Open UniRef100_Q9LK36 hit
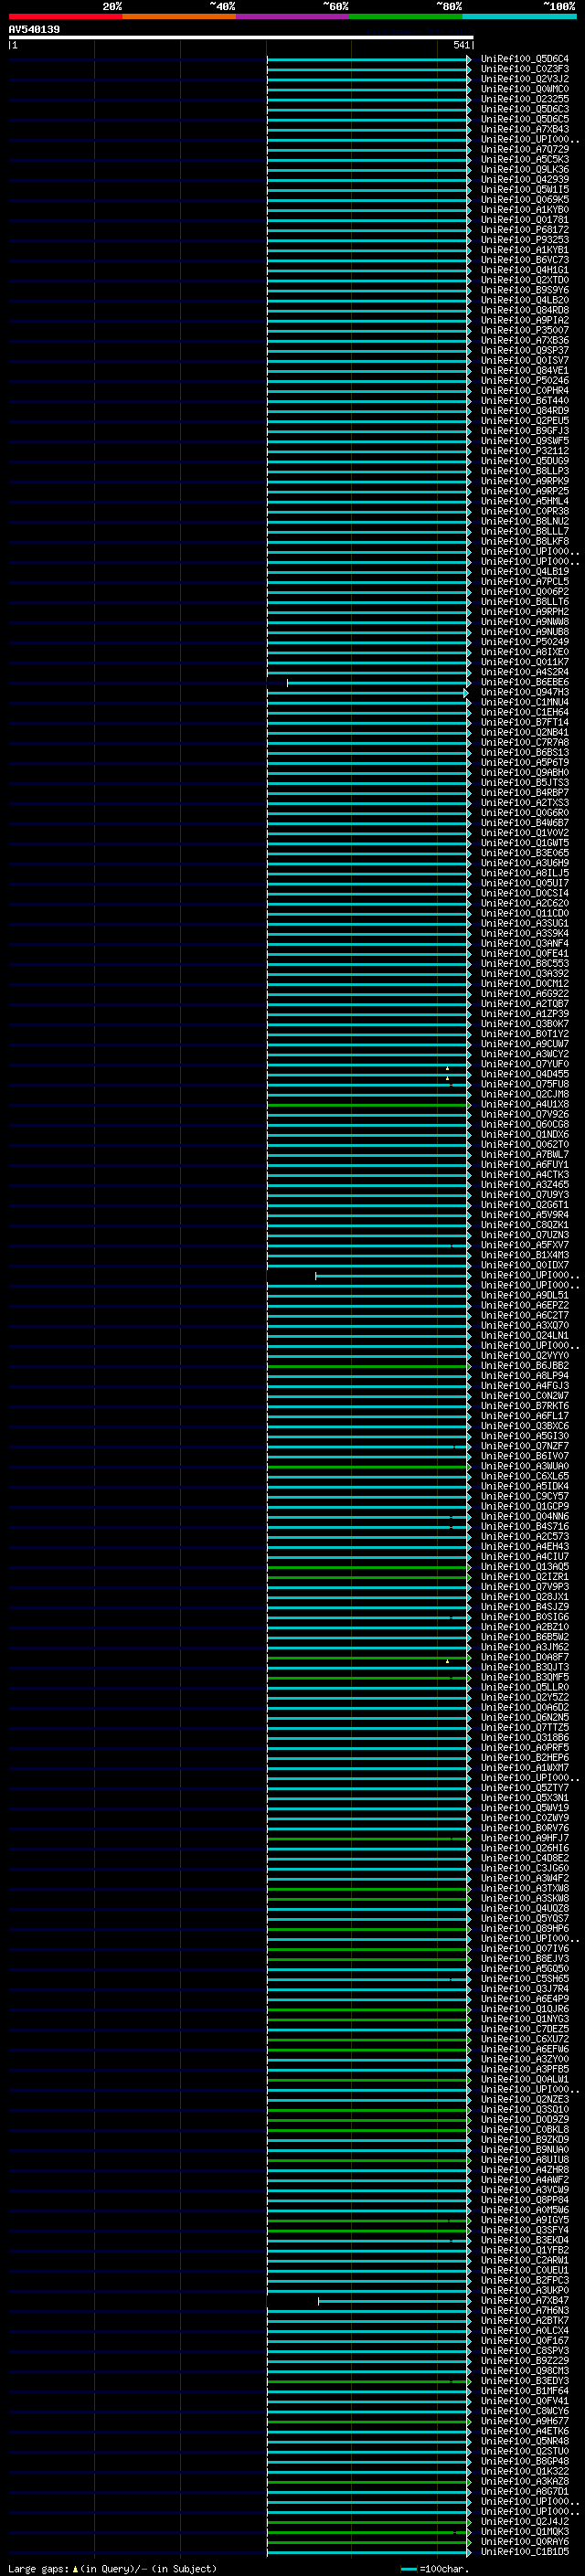This screenshot has height=2576, width=585. tap(525, 170)
